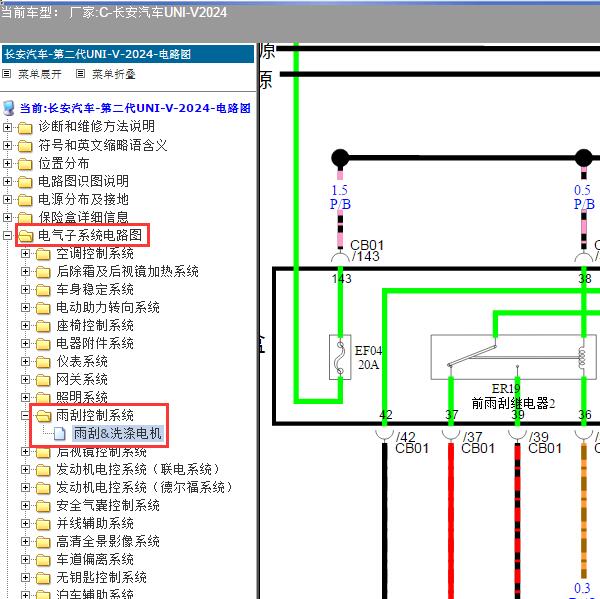
Task: Click the folder icon for 电器附件系统
Action: [43, 344]
